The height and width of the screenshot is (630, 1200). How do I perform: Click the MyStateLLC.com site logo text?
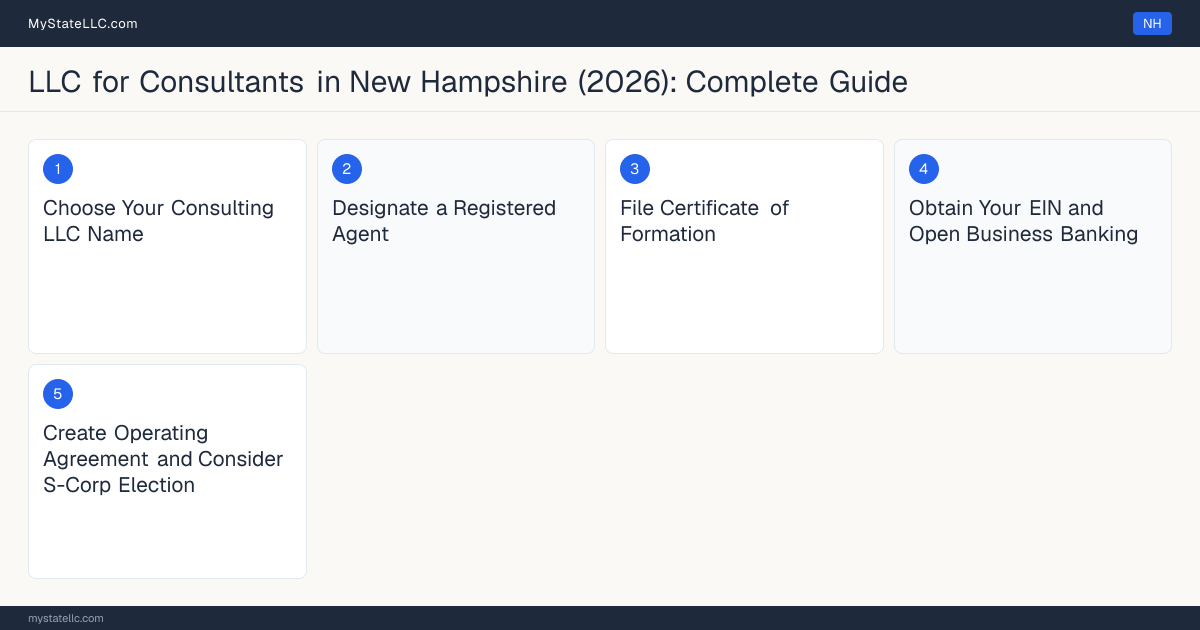pos(83,23)
